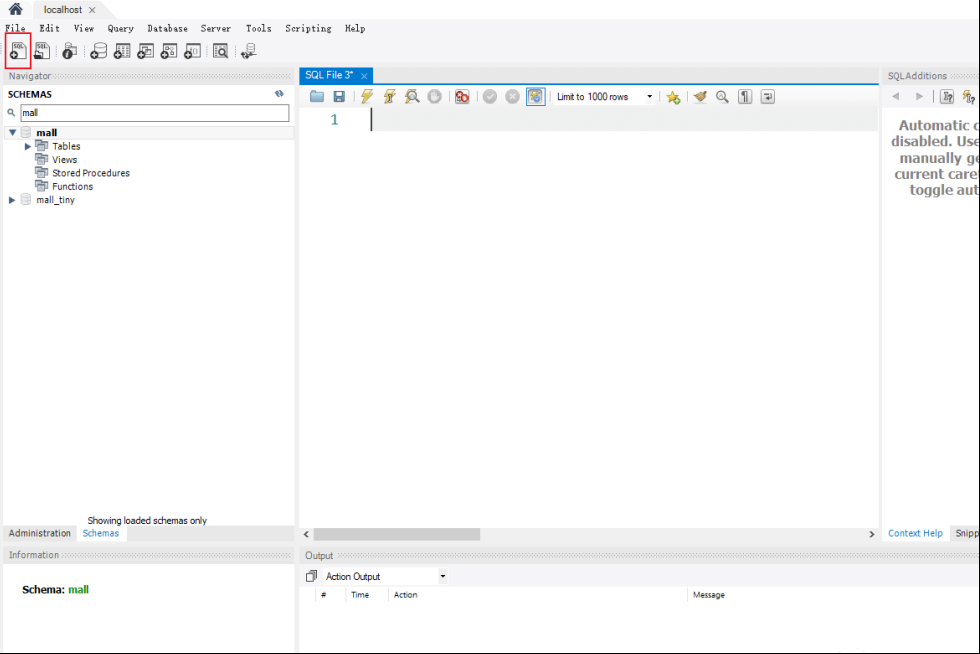
Task: Save statement to snippets with star icon
Action: click(673, 96)
